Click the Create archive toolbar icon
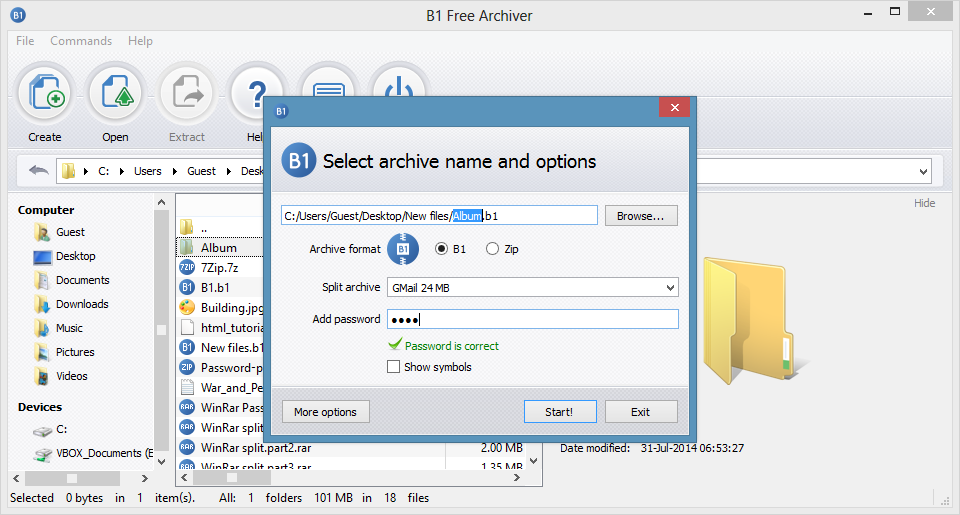This screenshot has height=515, width=960. coord(45,93)
